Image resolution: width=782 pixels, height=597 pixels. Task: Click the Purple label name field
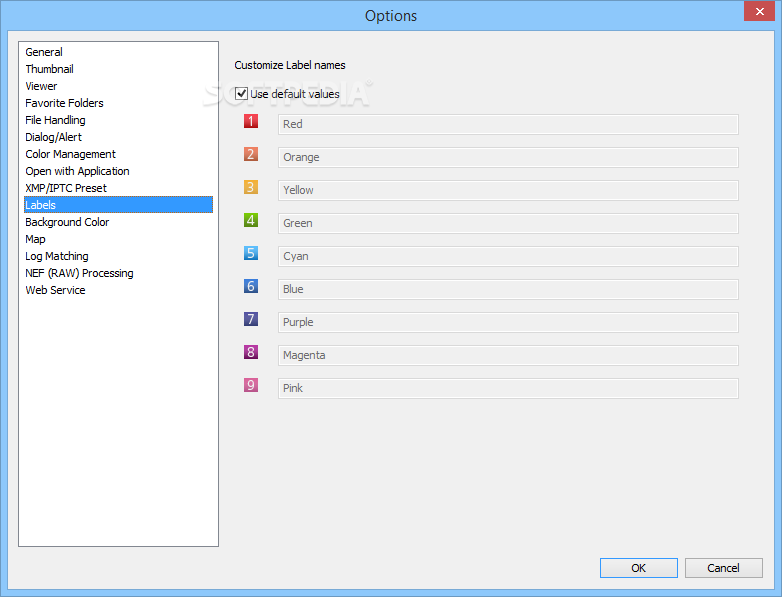click(x=508, y=322)
